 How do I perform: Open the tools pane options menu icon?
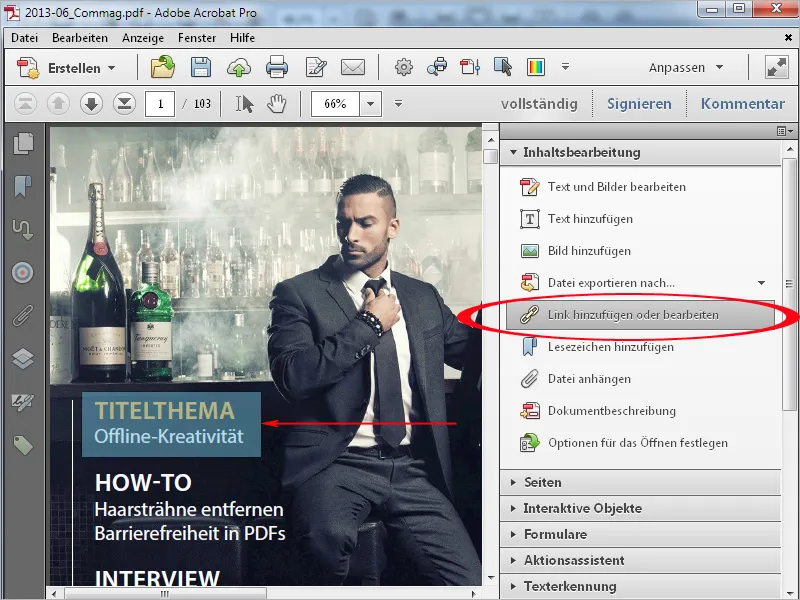(x=785, y=131)
